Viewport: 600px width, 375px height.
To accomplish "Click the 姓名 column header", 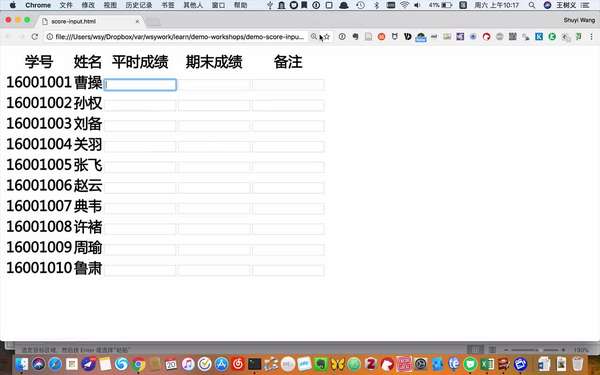I will [x=88, y=62].
